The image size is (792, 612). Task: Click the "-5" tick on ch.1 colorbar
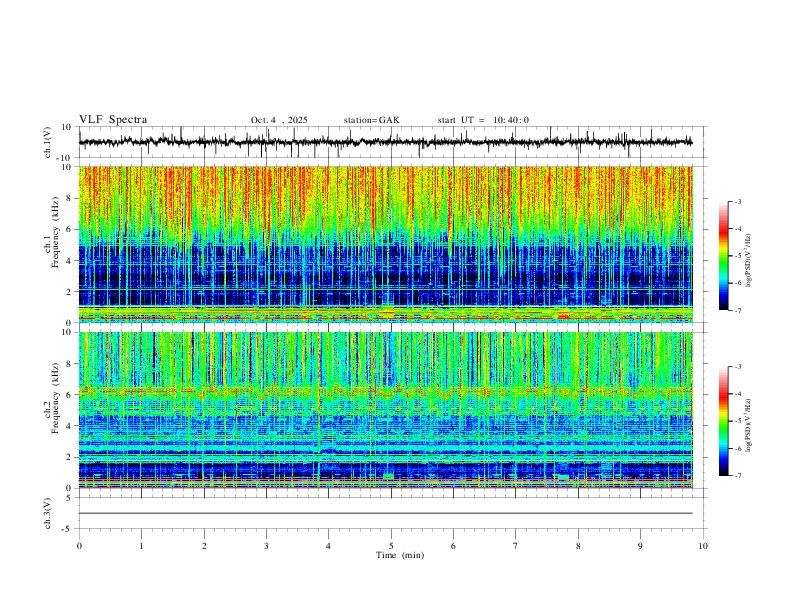coord(737,256)
